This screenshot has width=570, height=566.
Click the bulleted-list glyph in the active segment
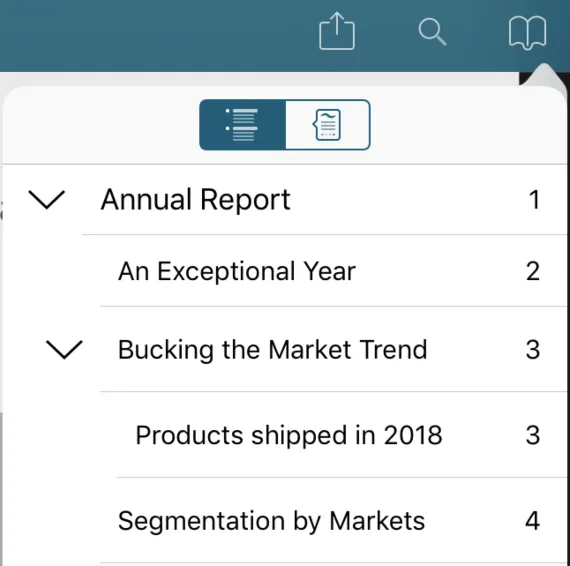(242, 125)
